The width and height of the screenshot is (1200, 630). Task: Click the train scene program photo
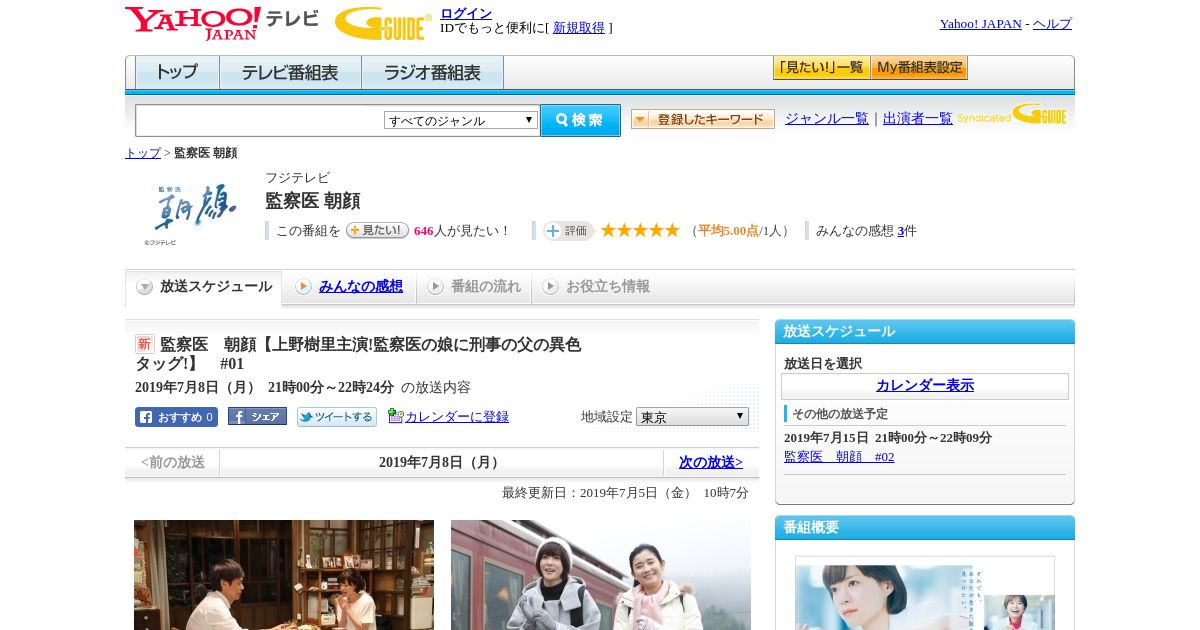tap(601, 575)
